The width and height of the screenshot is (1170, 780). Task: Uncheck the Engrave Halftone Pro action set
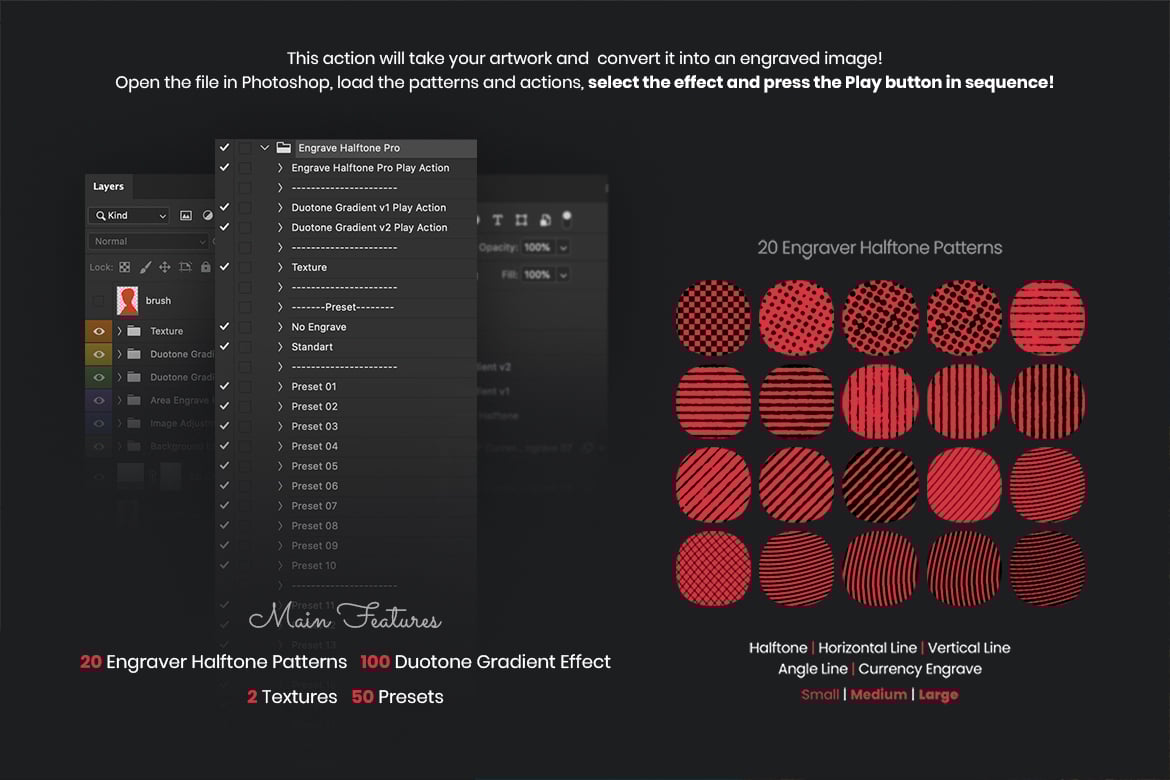(x=225, y=148)
